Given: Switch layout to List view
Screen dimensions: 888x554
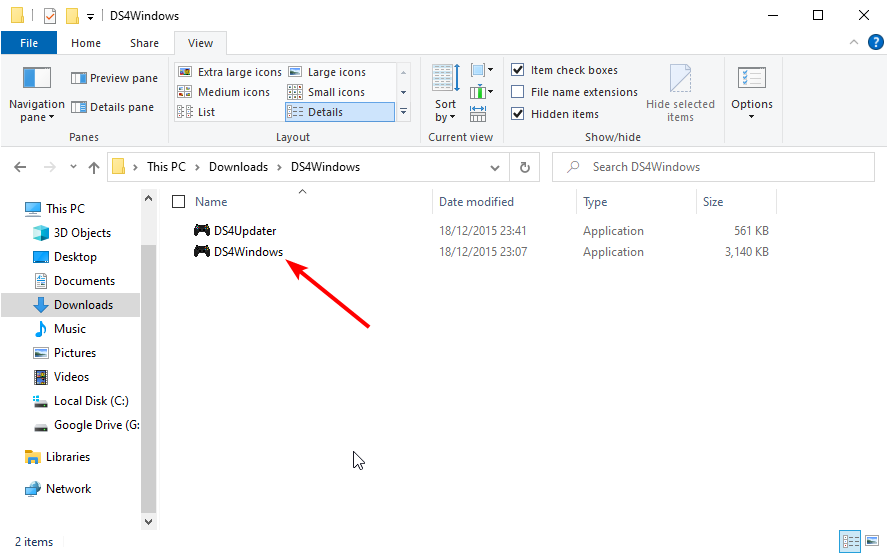Looking at the screenshot, I should 196,112.
